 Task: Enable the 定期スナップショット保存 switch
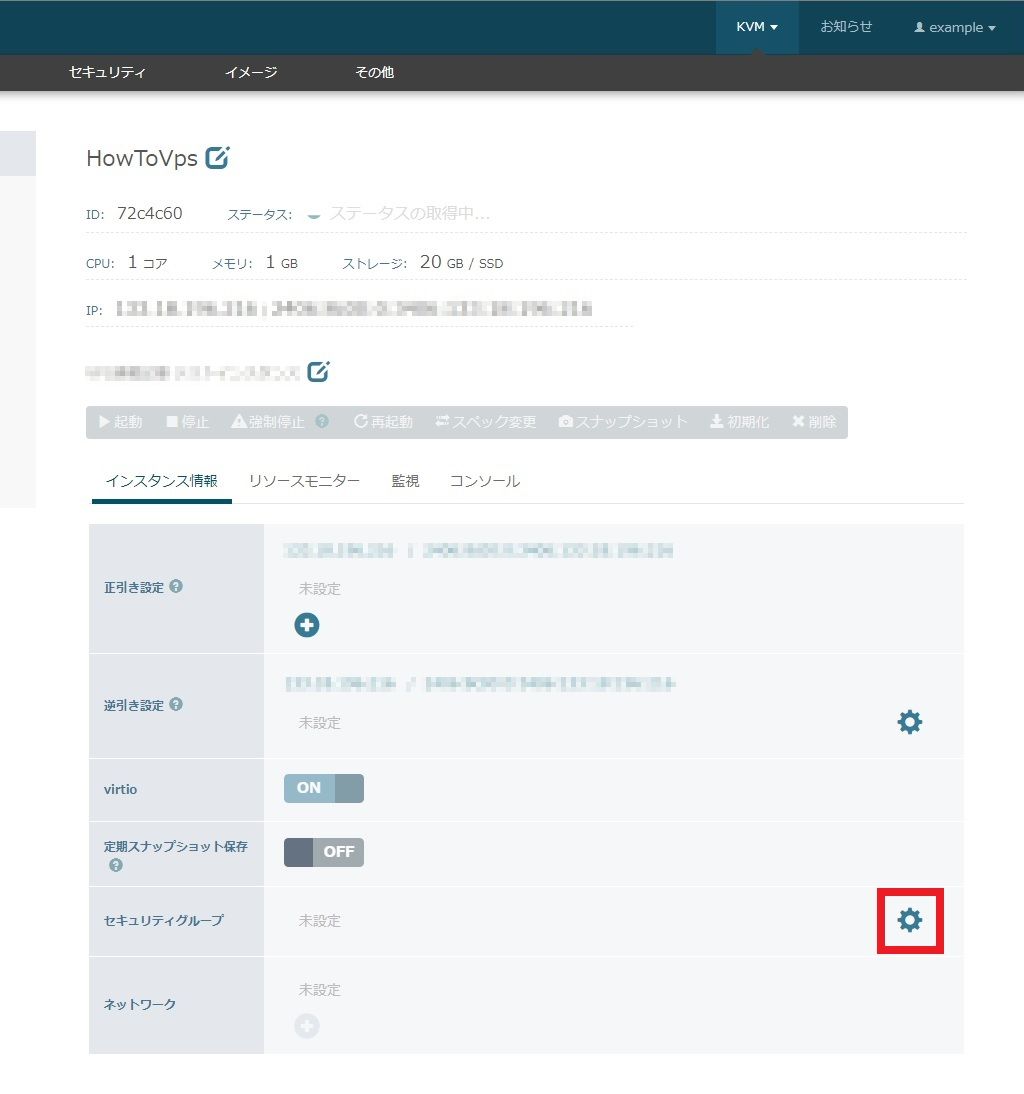click(x=324, y=852)
